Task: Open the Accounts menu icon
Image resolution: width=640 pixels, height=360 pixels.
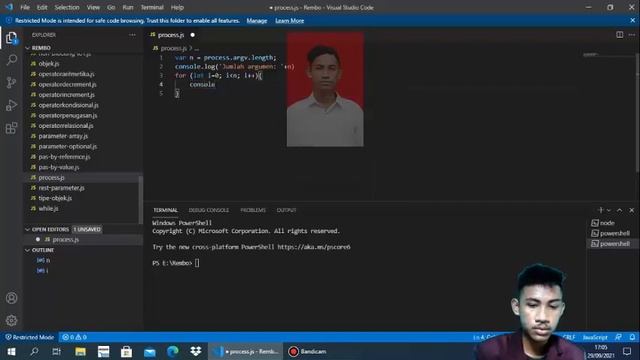Action: (x=11, y=298)
